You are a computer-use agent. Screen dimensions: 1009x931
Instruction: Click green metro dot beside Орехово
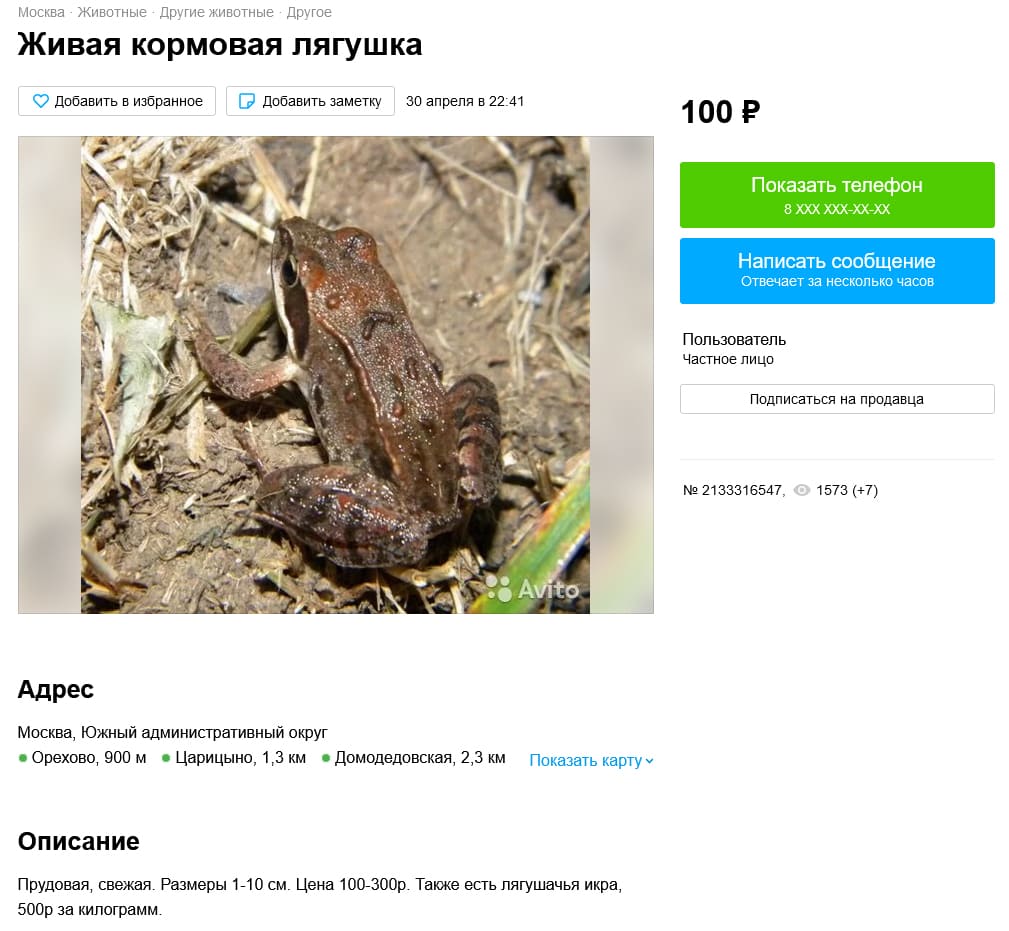click(23, 758)
